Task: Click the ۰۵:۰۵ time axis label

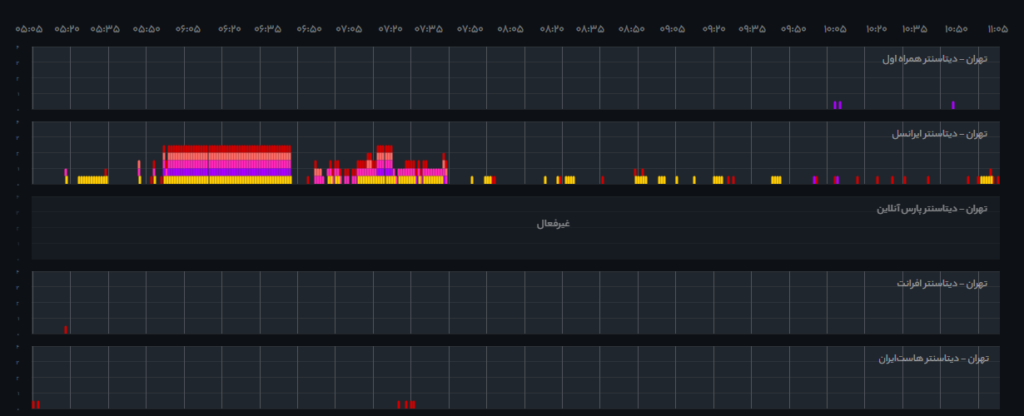Action: pyautogui.click(x=29, y=29)
